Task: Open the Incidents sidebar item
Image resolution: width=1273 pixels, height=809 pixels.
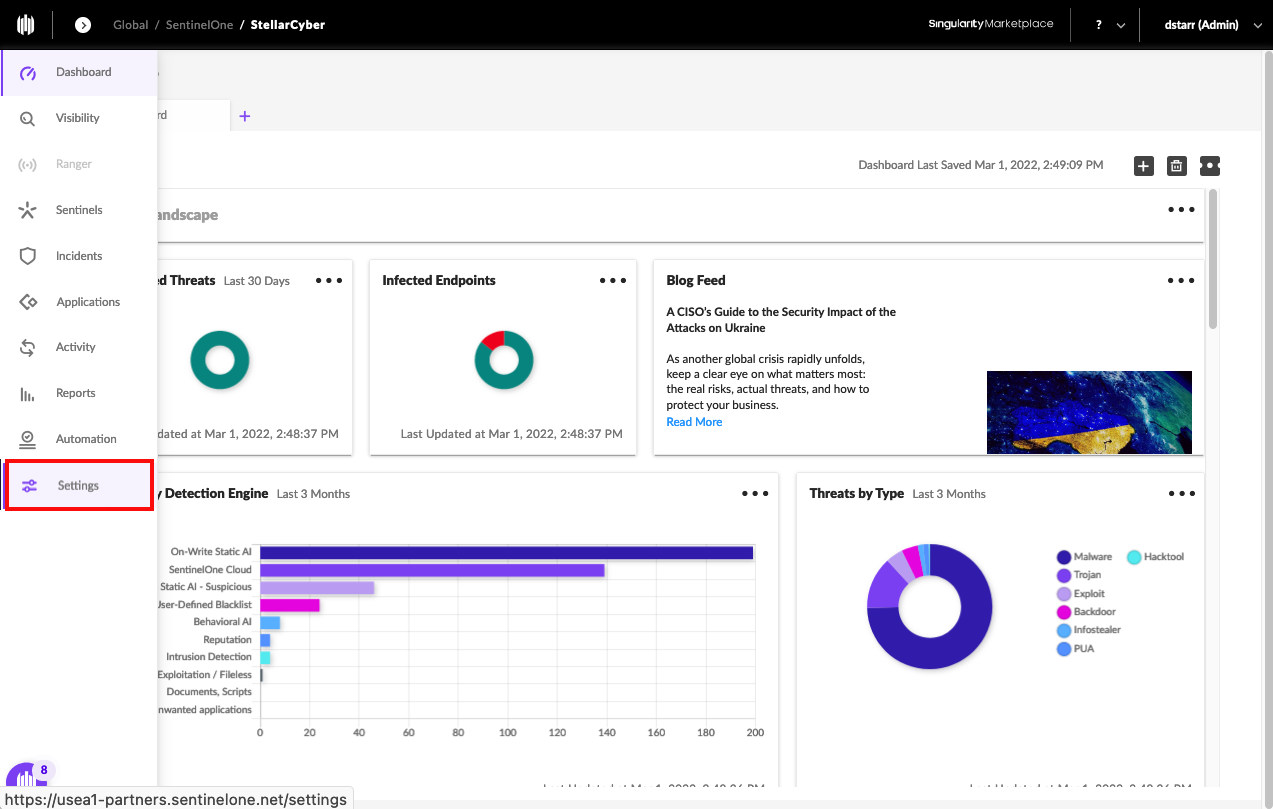Action: click(x=78, y=256)
